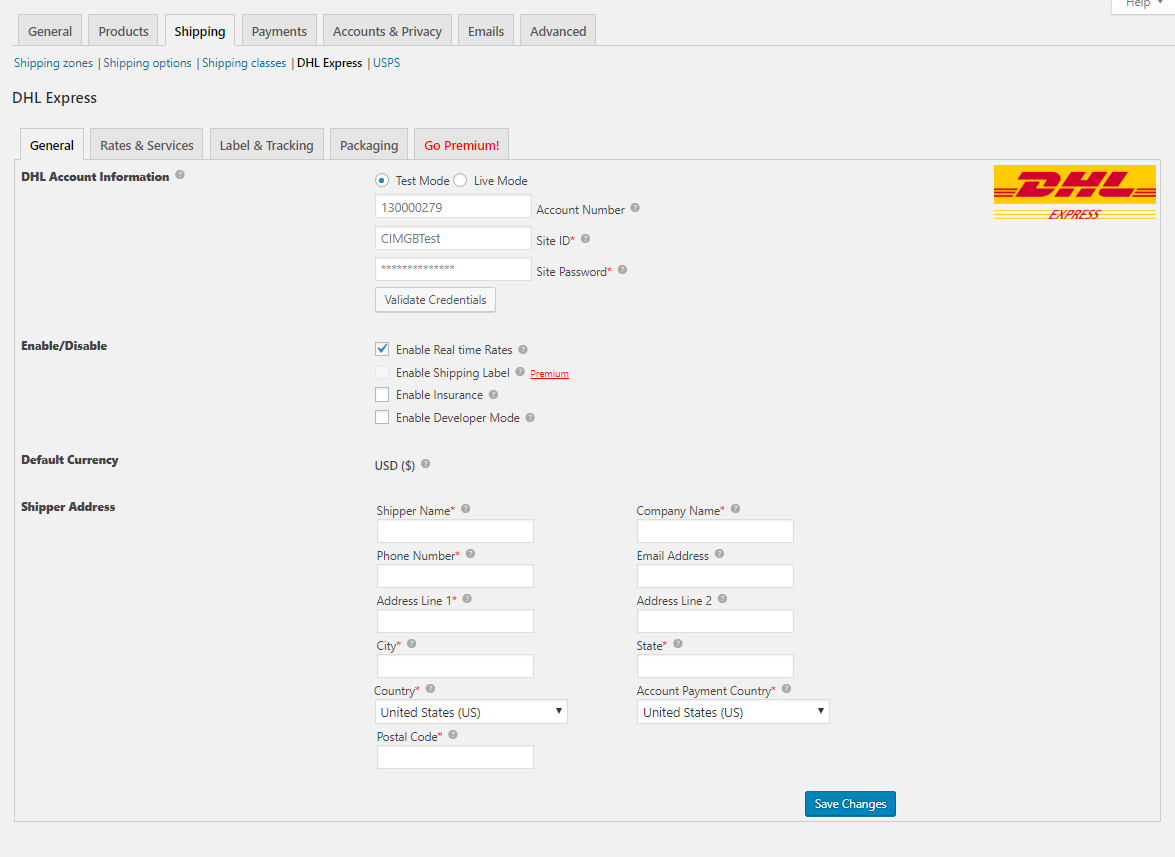Open the WooCommerce General settings tab

pos(50,31)
